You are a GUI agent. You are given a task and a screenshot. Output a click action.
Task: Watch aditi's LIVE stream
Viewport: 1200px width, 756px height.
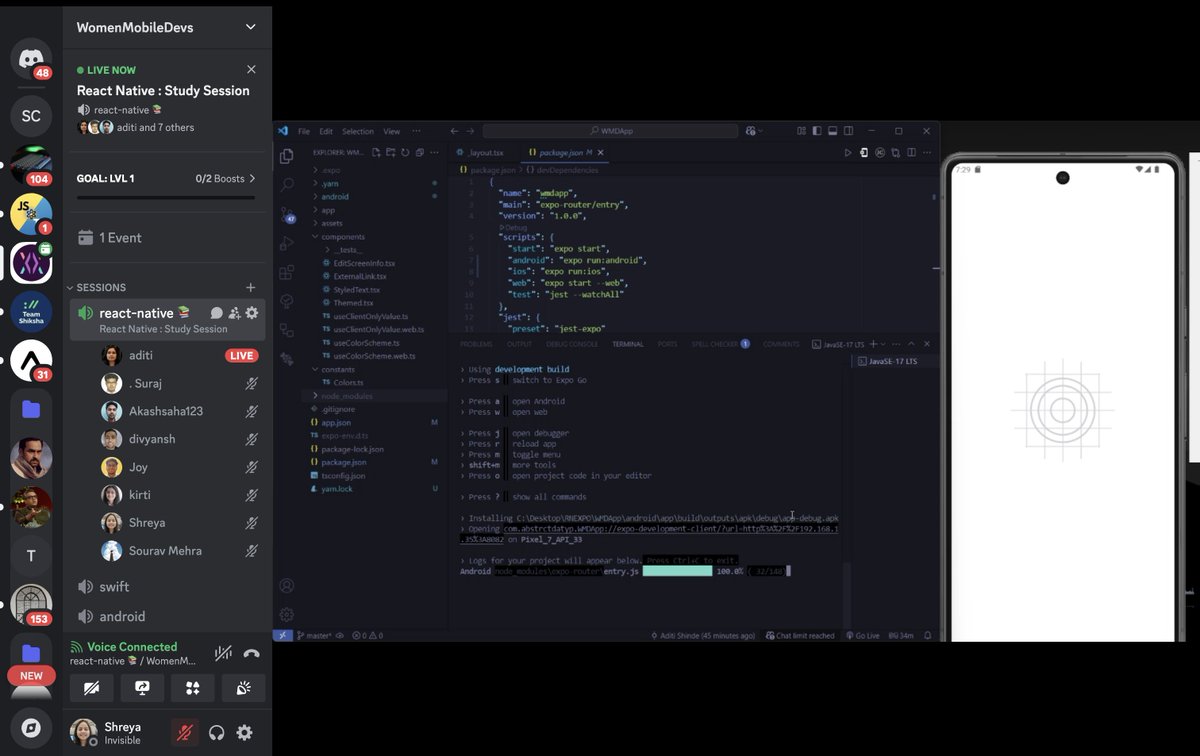241,355
